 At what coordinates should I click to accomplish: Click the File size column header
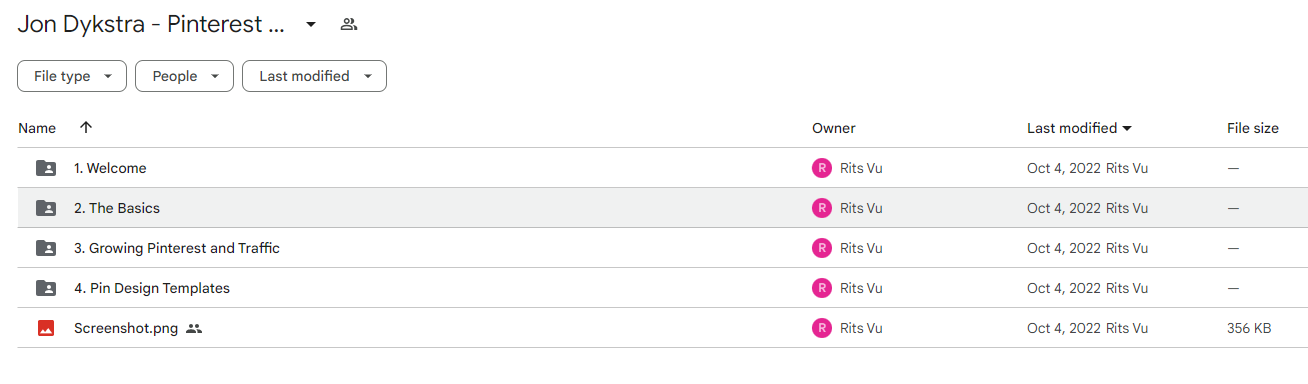[x=1253, y=128]
